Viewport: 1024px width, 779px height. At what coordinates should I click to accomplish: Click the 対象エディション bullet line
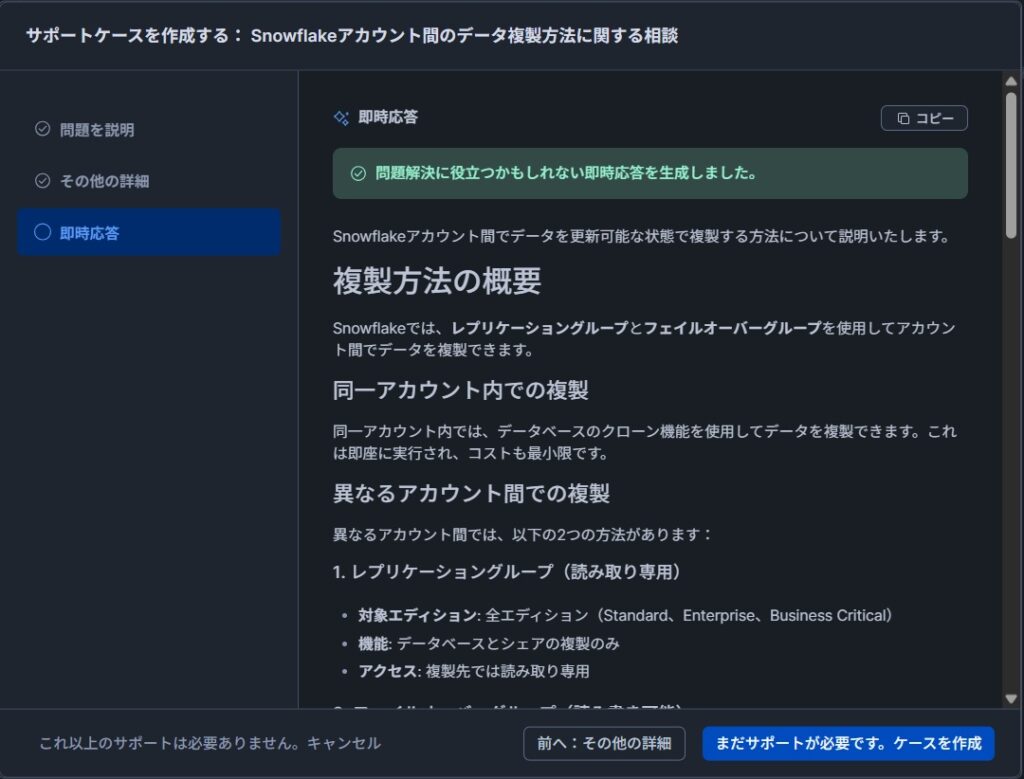pos(625,616)
